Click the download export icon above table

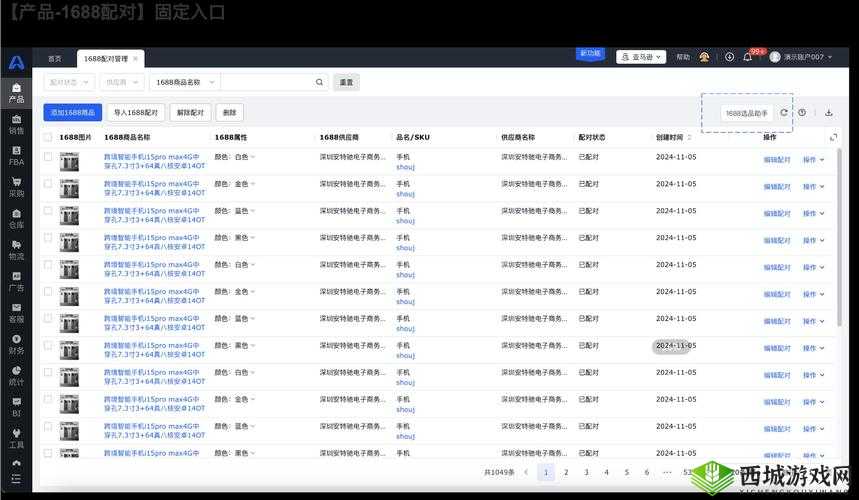point(829,112)
